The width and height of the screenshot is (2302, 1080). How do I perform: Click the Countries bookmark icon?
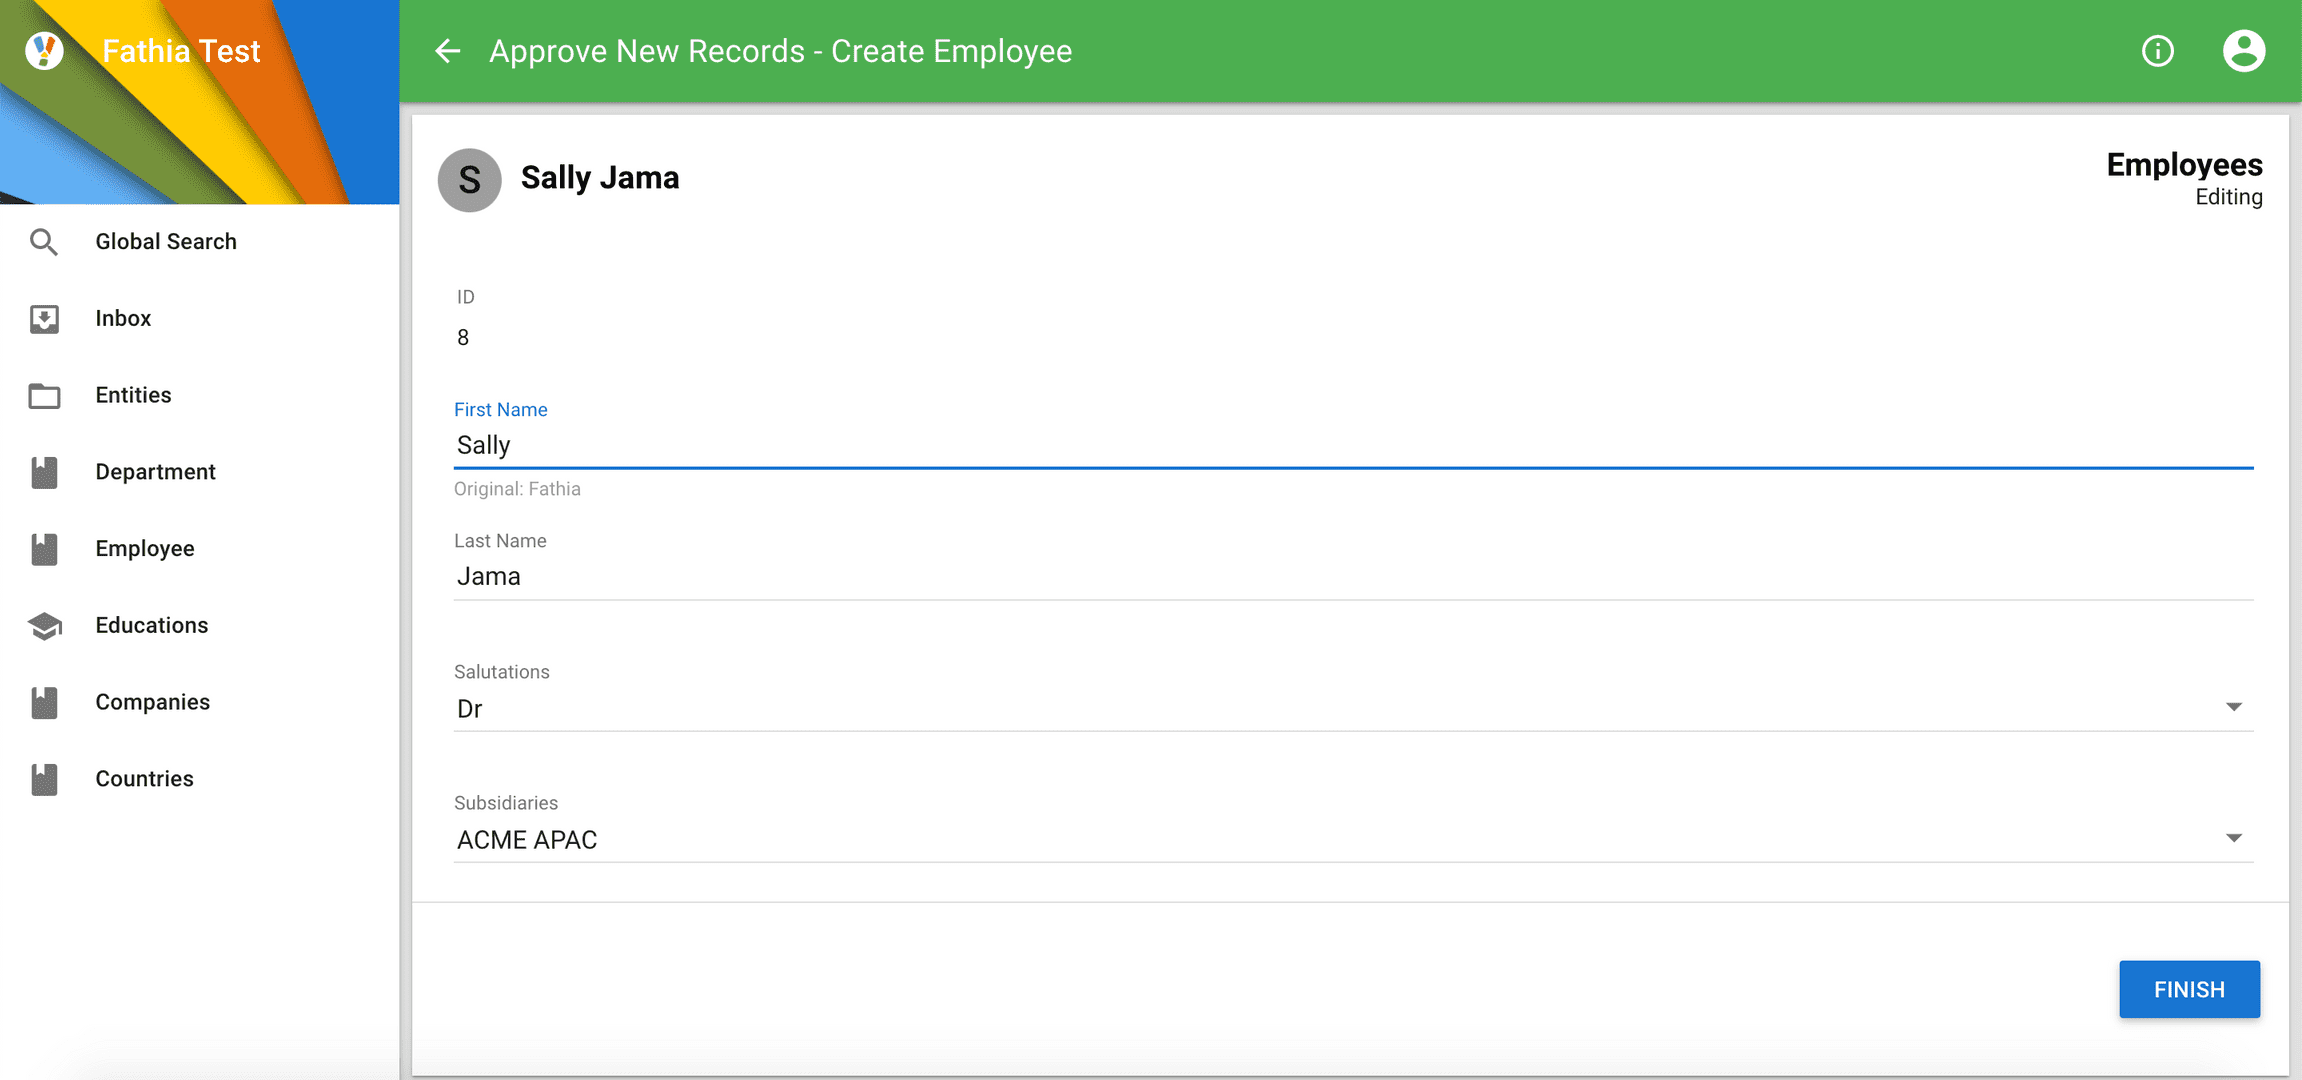[44, 779]
